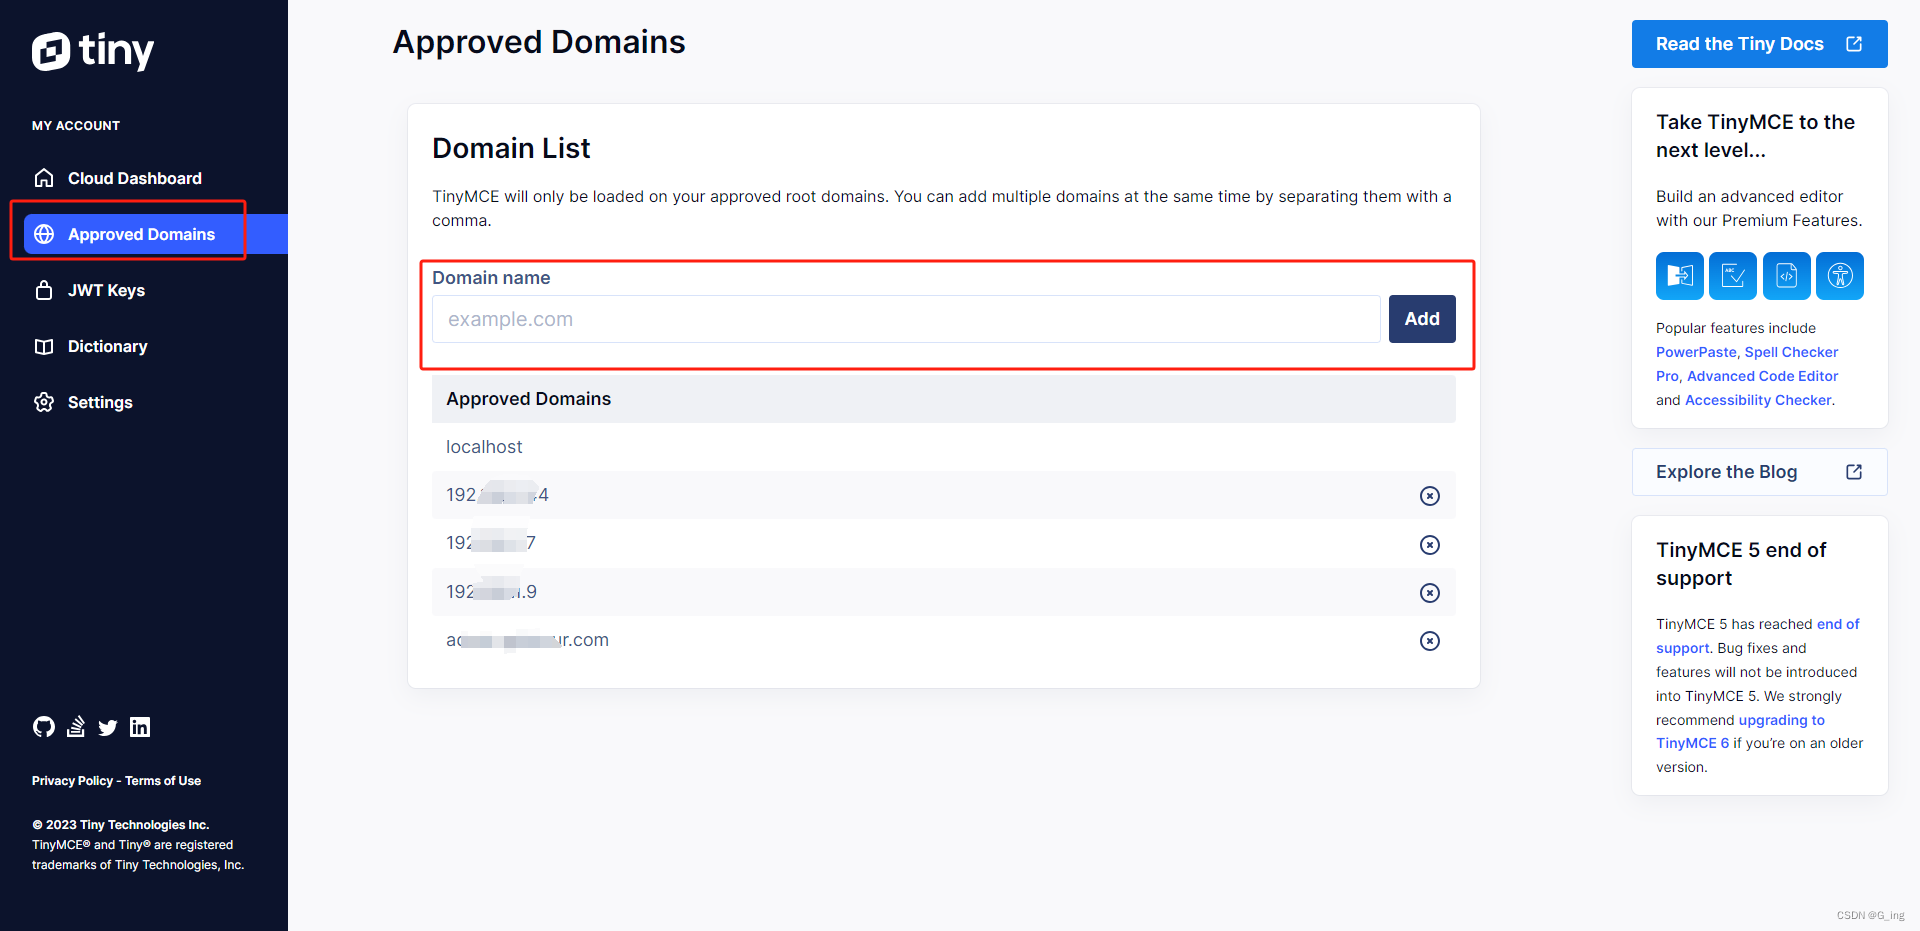Click the PowerPaste premium feature icon

click(x=1680, y=276)
